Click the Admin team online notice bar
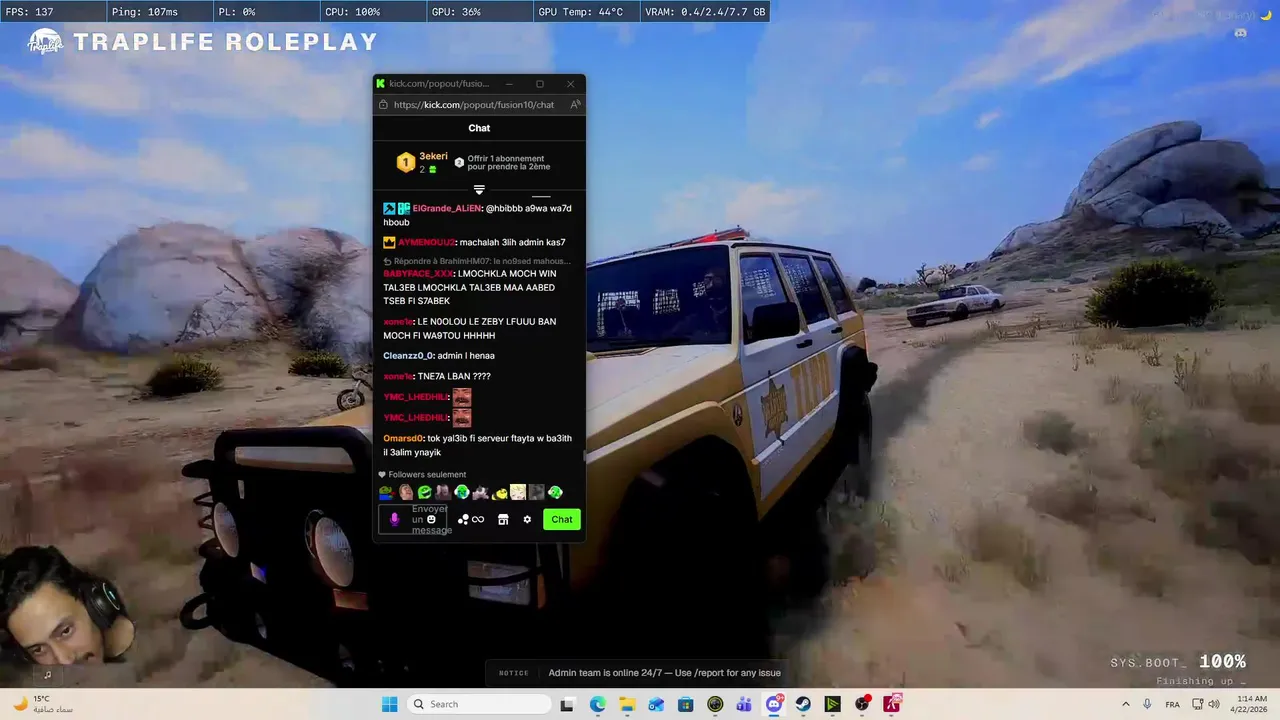 point(638,673)
